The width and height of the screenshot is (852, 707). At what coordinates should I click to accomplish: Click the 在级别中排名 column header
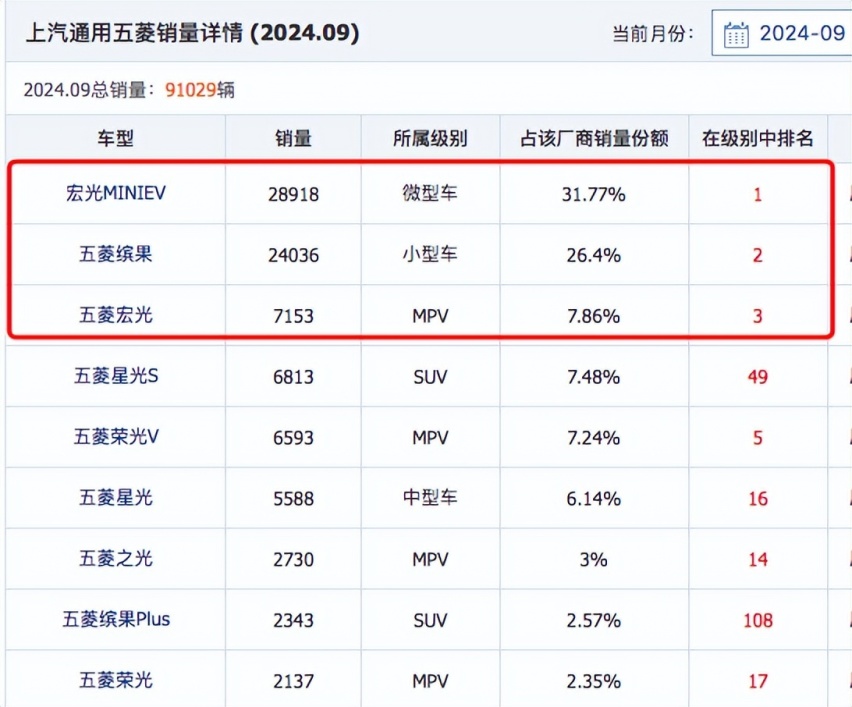(x=757, y=139)
